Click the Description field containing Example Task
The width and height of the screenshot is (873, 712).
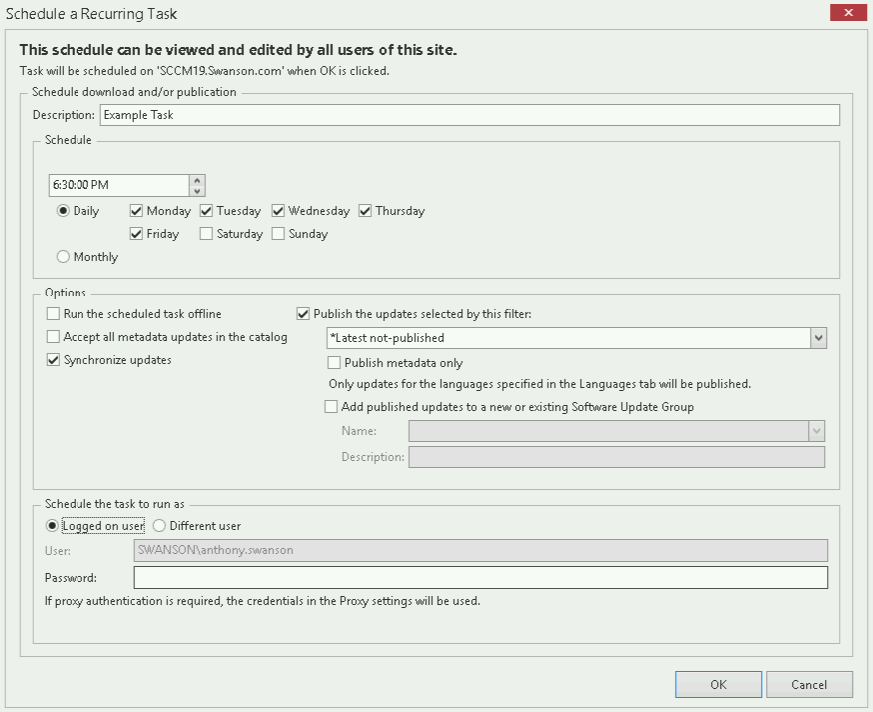469,115
